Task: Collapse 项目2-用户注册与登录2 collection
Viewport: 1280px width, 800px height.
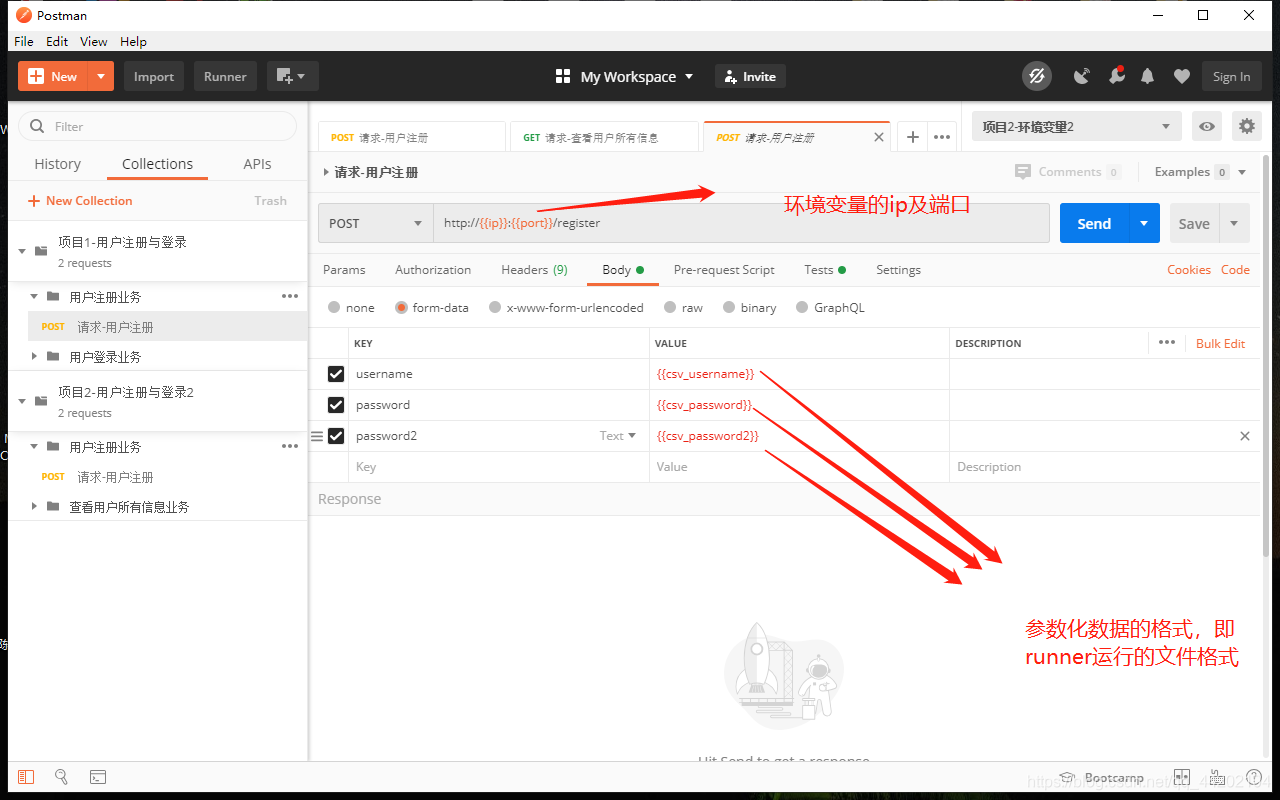Action: [22, 401]
